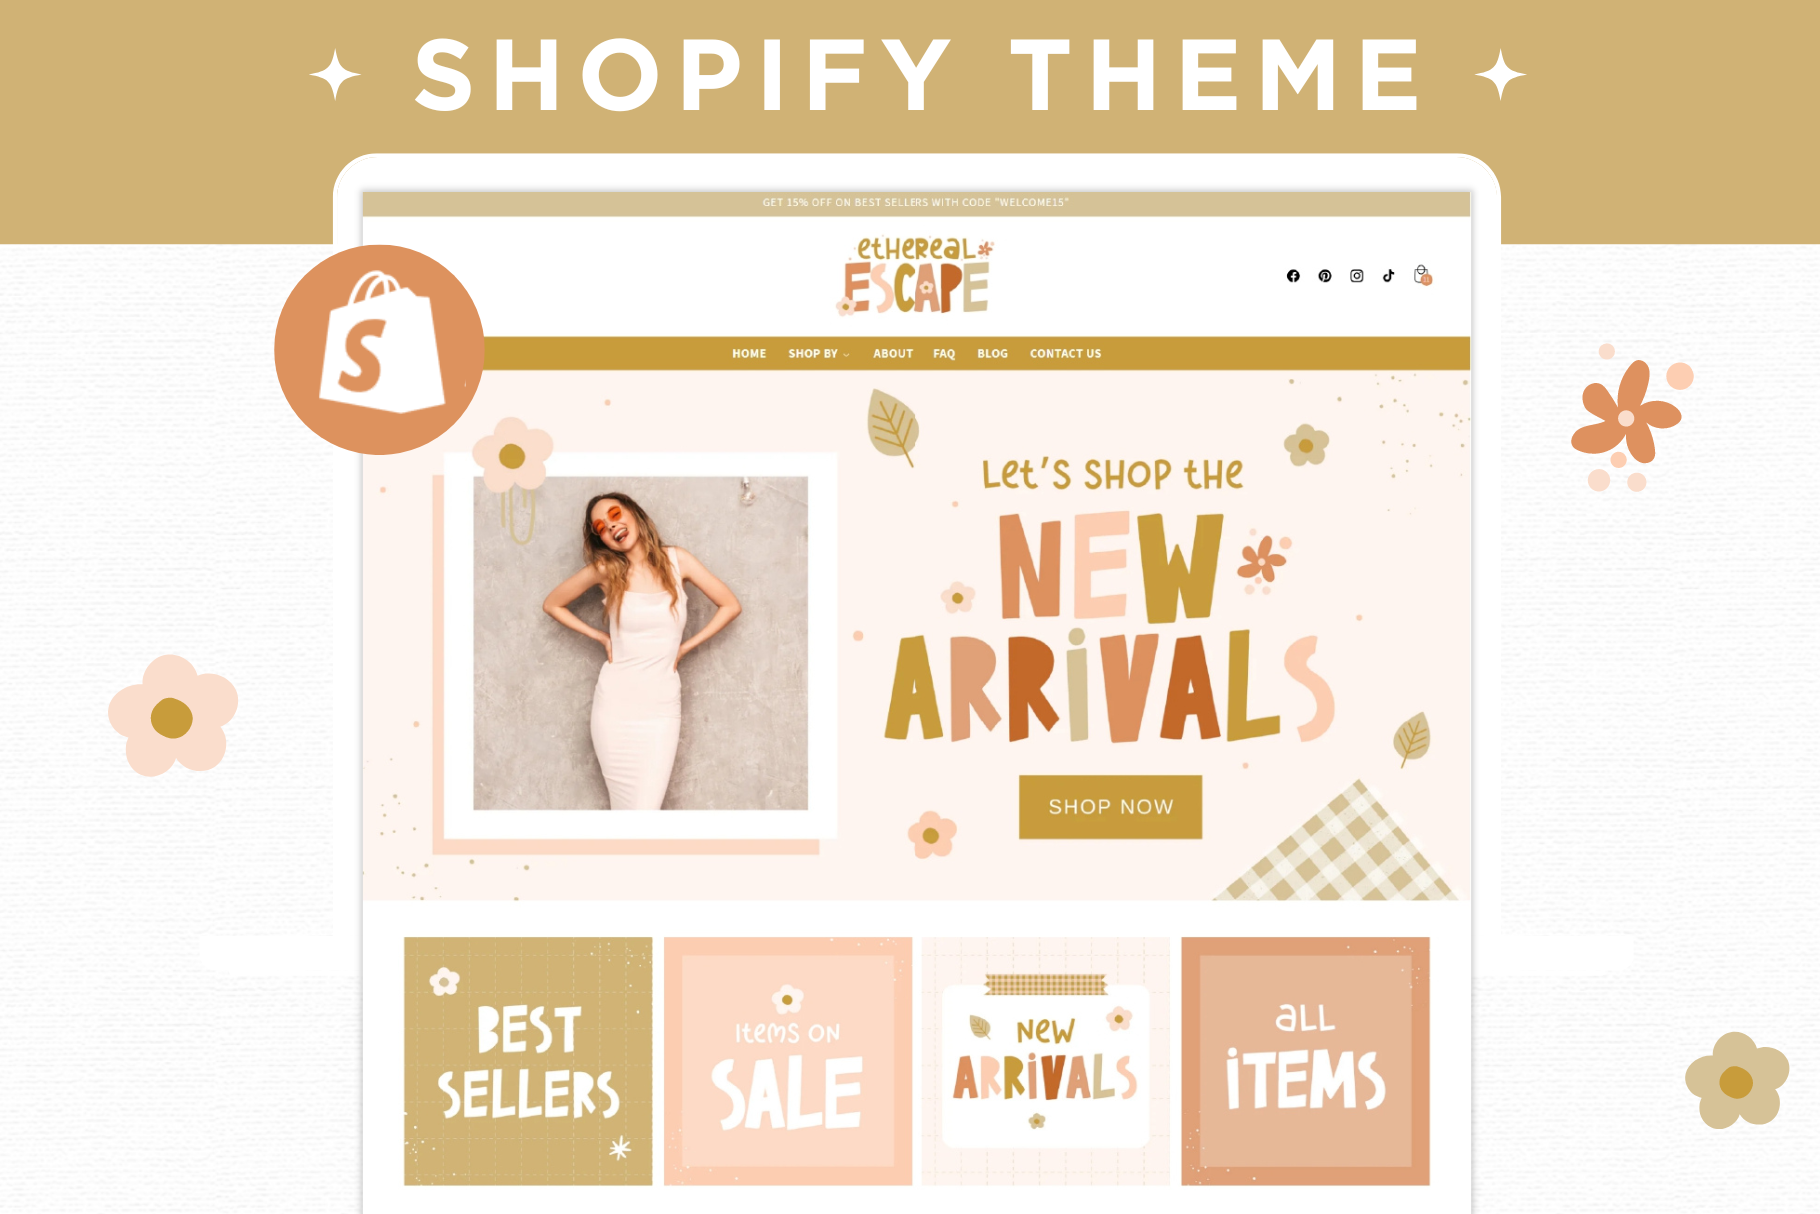This screenshot has height=1214, width=1820.
Task: Open the Pinterest social icon
Action: pyautogui.click(x=1325, y=276)
